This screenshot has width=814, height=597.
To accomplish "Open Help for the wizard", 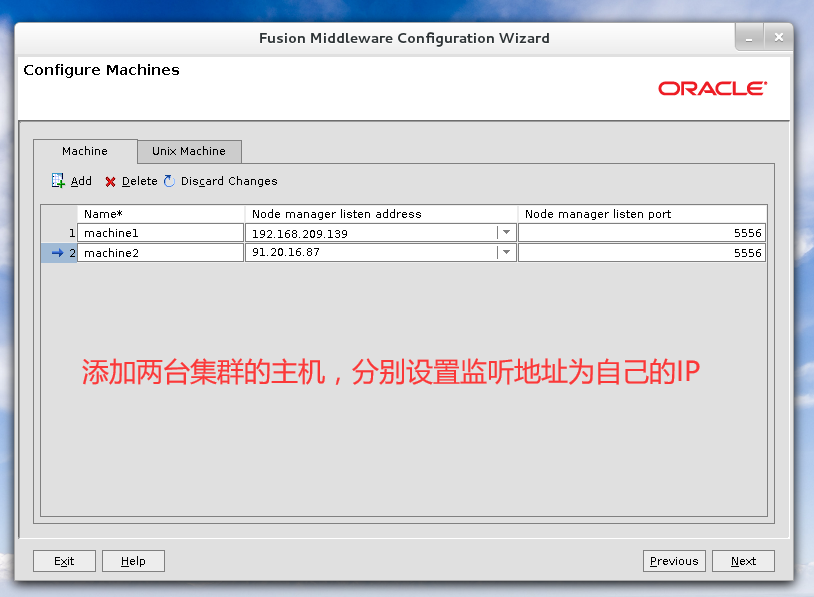I will [133, 561].
